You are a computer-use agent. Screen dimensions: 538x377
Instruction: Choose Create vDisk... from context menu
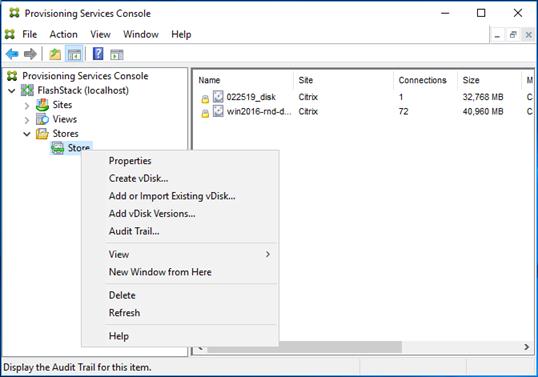click(138, 178)
